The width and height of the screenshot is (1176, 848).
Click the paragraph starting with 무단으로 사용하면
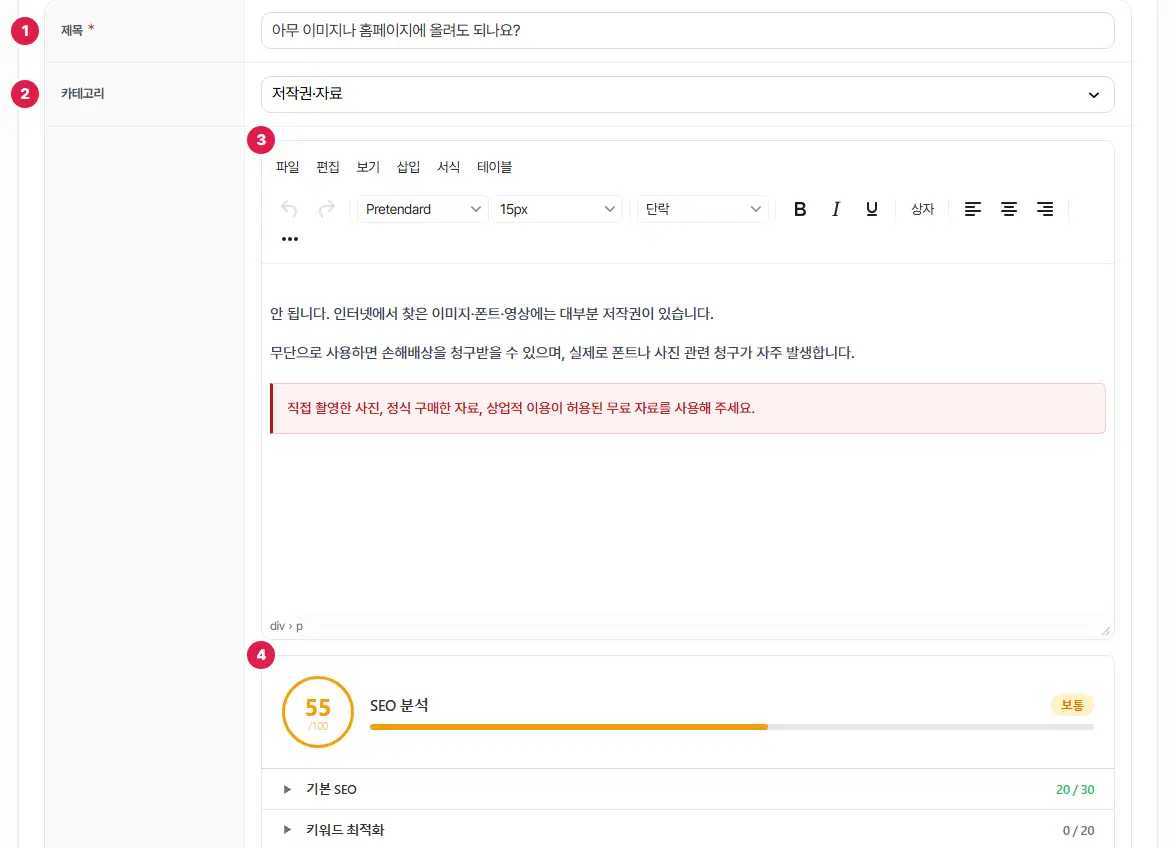click(562, 352)
